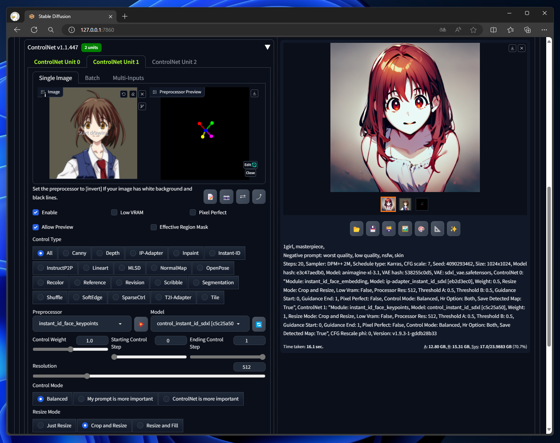
Task: Open the Model dropdown showing control_instant_id_sdxl
Action: tap(200, 324)
